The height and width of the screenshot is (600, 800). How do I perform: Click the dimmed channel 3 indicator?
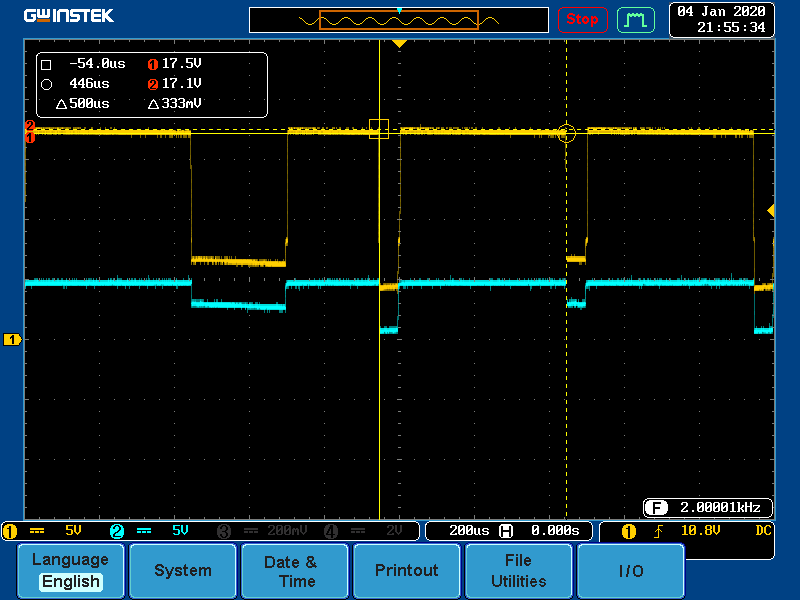pyautogui.click(x=224, y=531)
